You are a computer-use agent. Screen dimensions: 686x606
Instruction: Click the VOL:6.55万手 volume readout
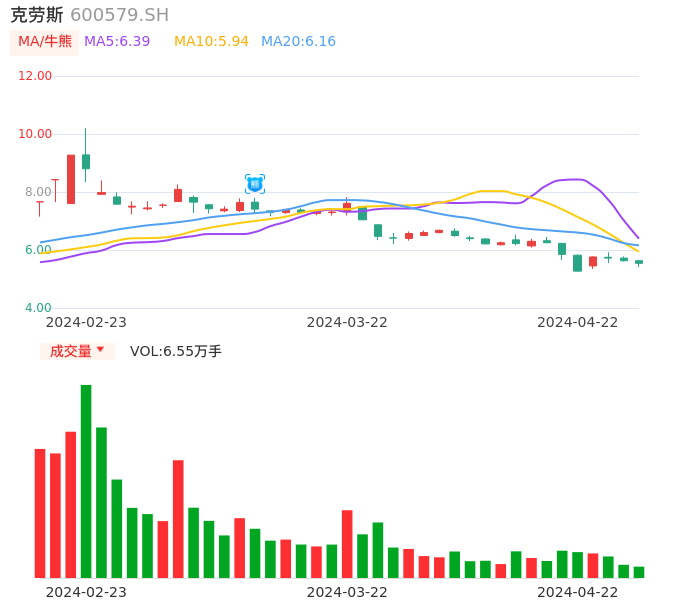[x=176, y=351]
